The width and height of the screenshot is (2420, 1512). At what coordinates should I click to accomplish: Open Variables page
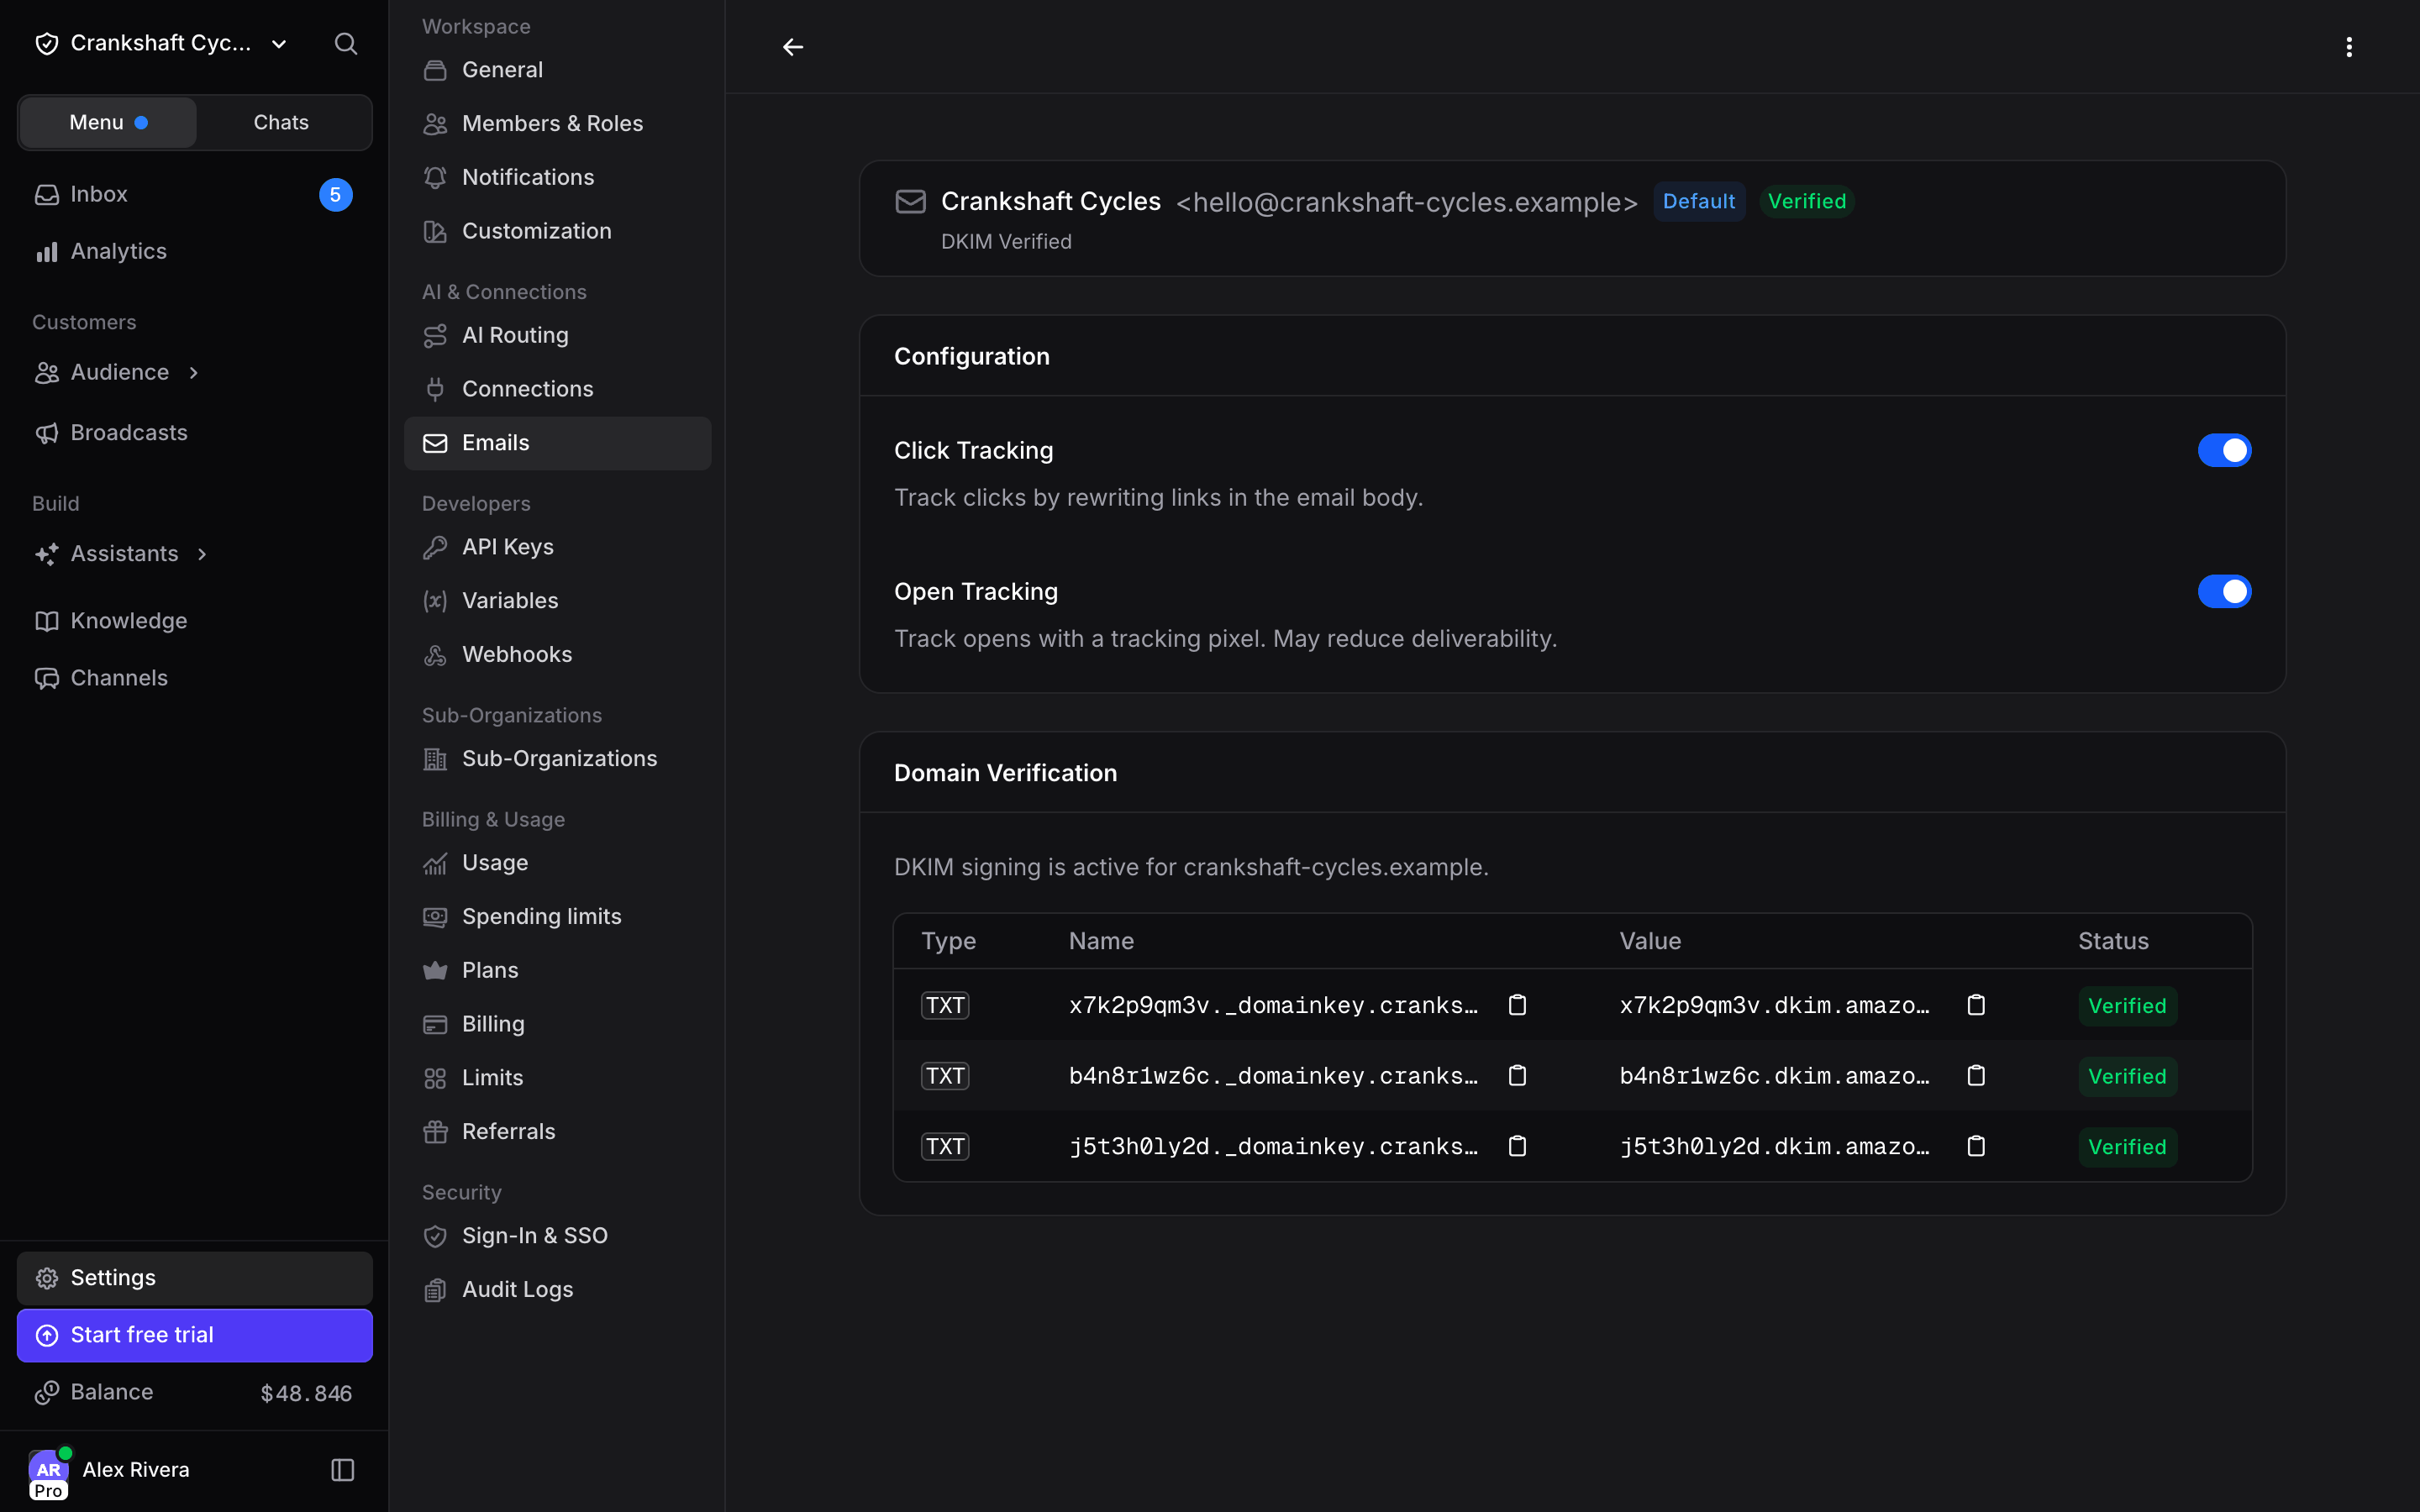(x=557, y=601)
